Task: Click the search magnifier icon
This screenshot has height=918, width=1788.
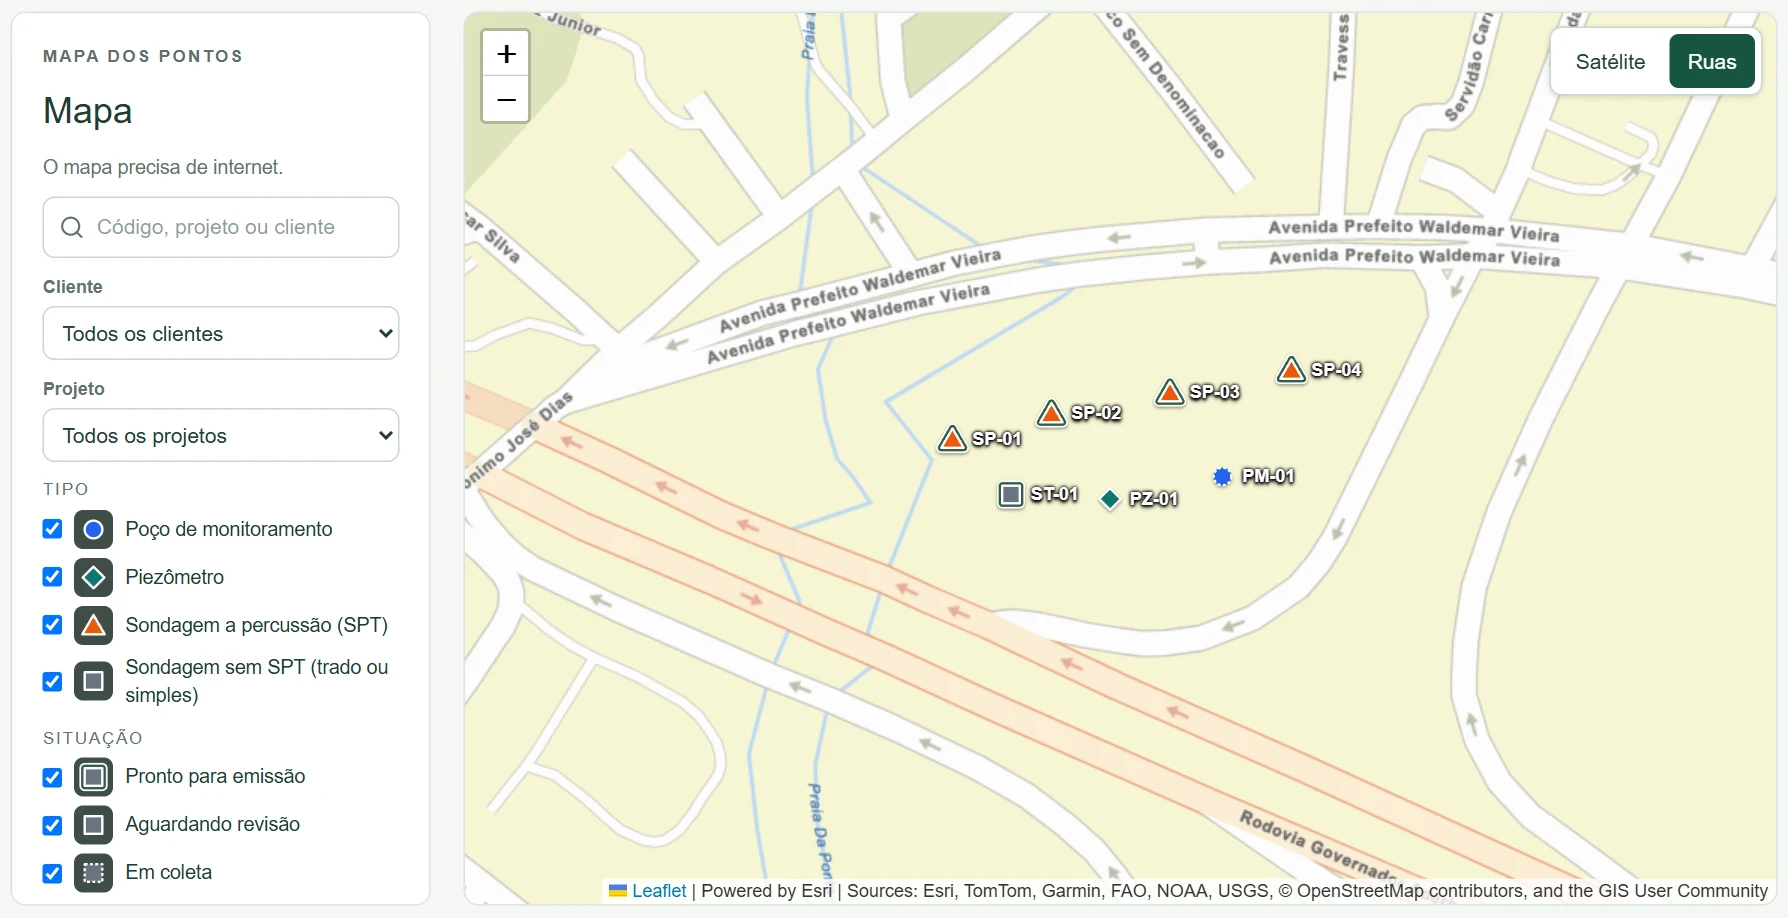Action: (72, 227)
